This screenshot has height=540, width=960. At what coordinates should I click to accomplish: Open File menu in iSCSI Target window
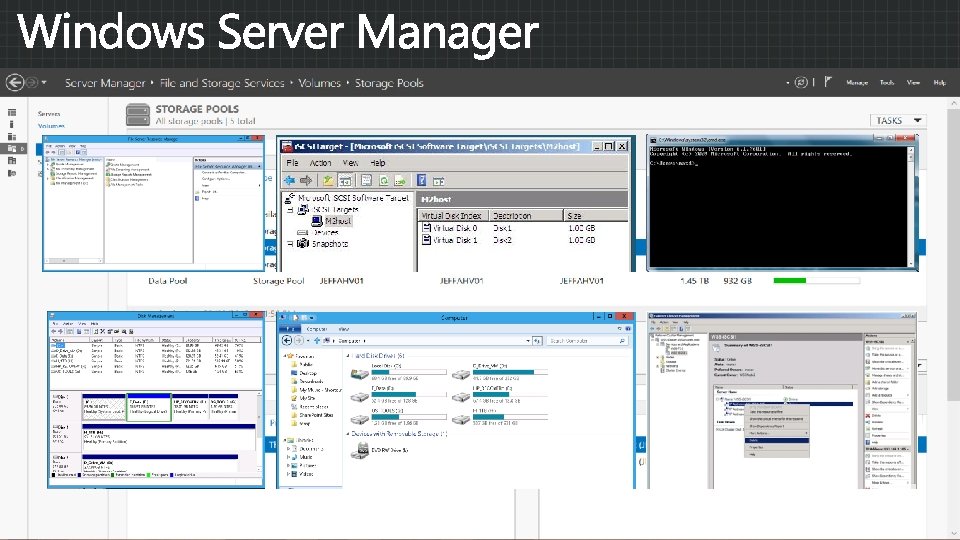pyautogui.click(x=293, y=163)
